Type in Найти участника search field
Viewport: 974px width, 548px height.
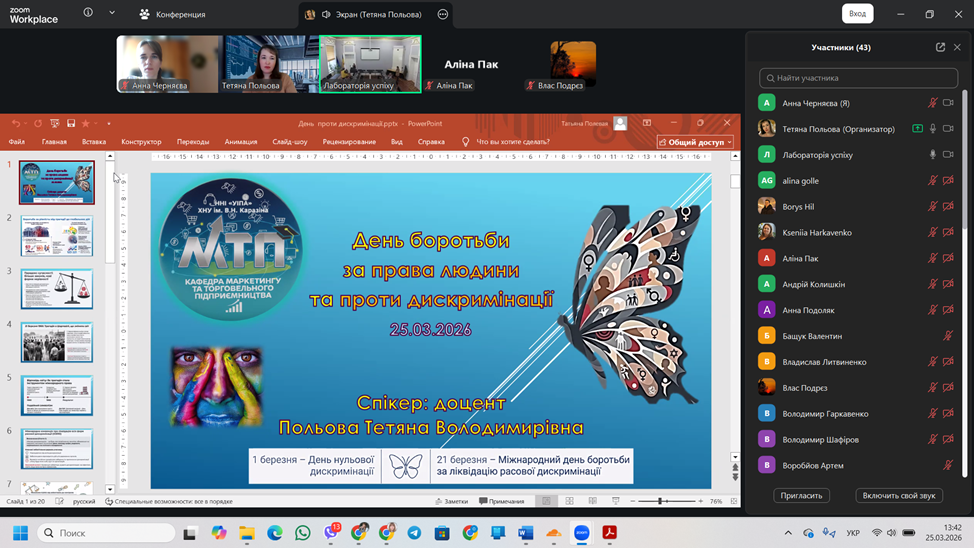(x=858, y=78)
